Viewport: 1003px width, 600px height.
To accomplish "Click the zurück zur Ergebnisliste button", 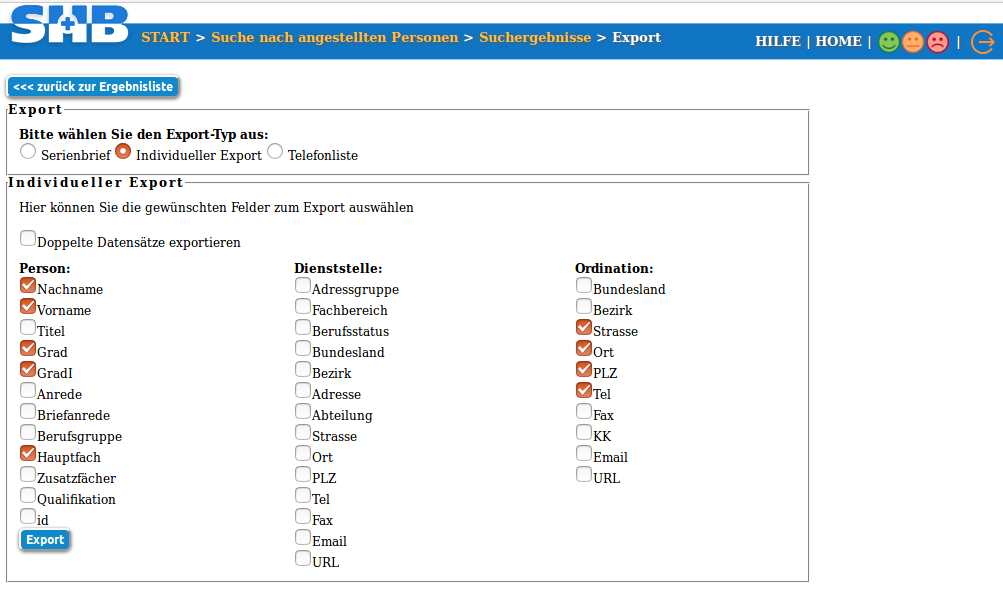I will [x=92, y=86].
